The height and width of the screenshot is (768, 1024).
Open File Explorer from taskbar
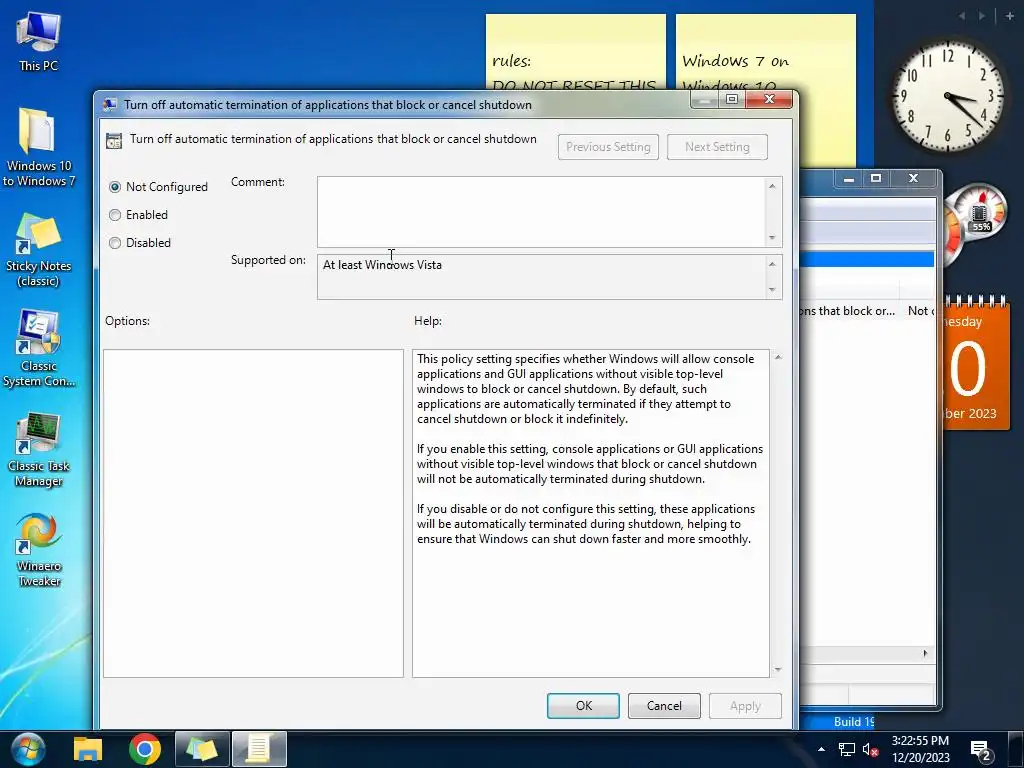coord(88,749)
